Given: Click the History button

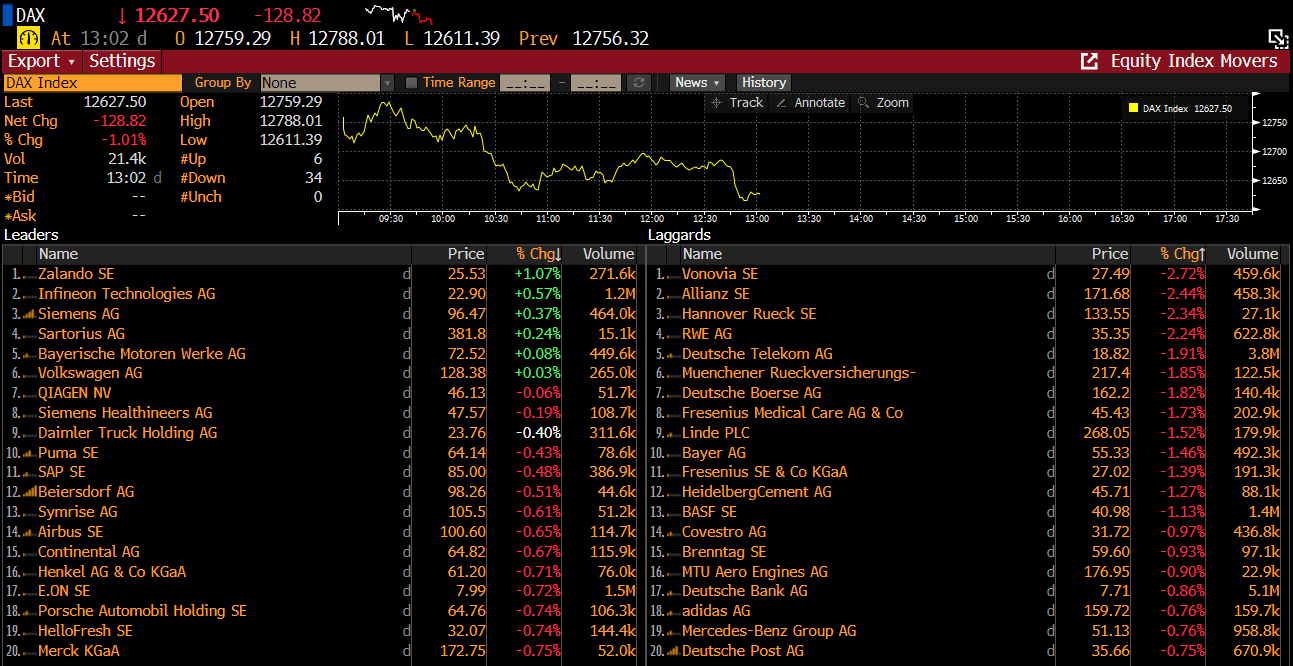Looking at the screenshot, I should 764,83.
